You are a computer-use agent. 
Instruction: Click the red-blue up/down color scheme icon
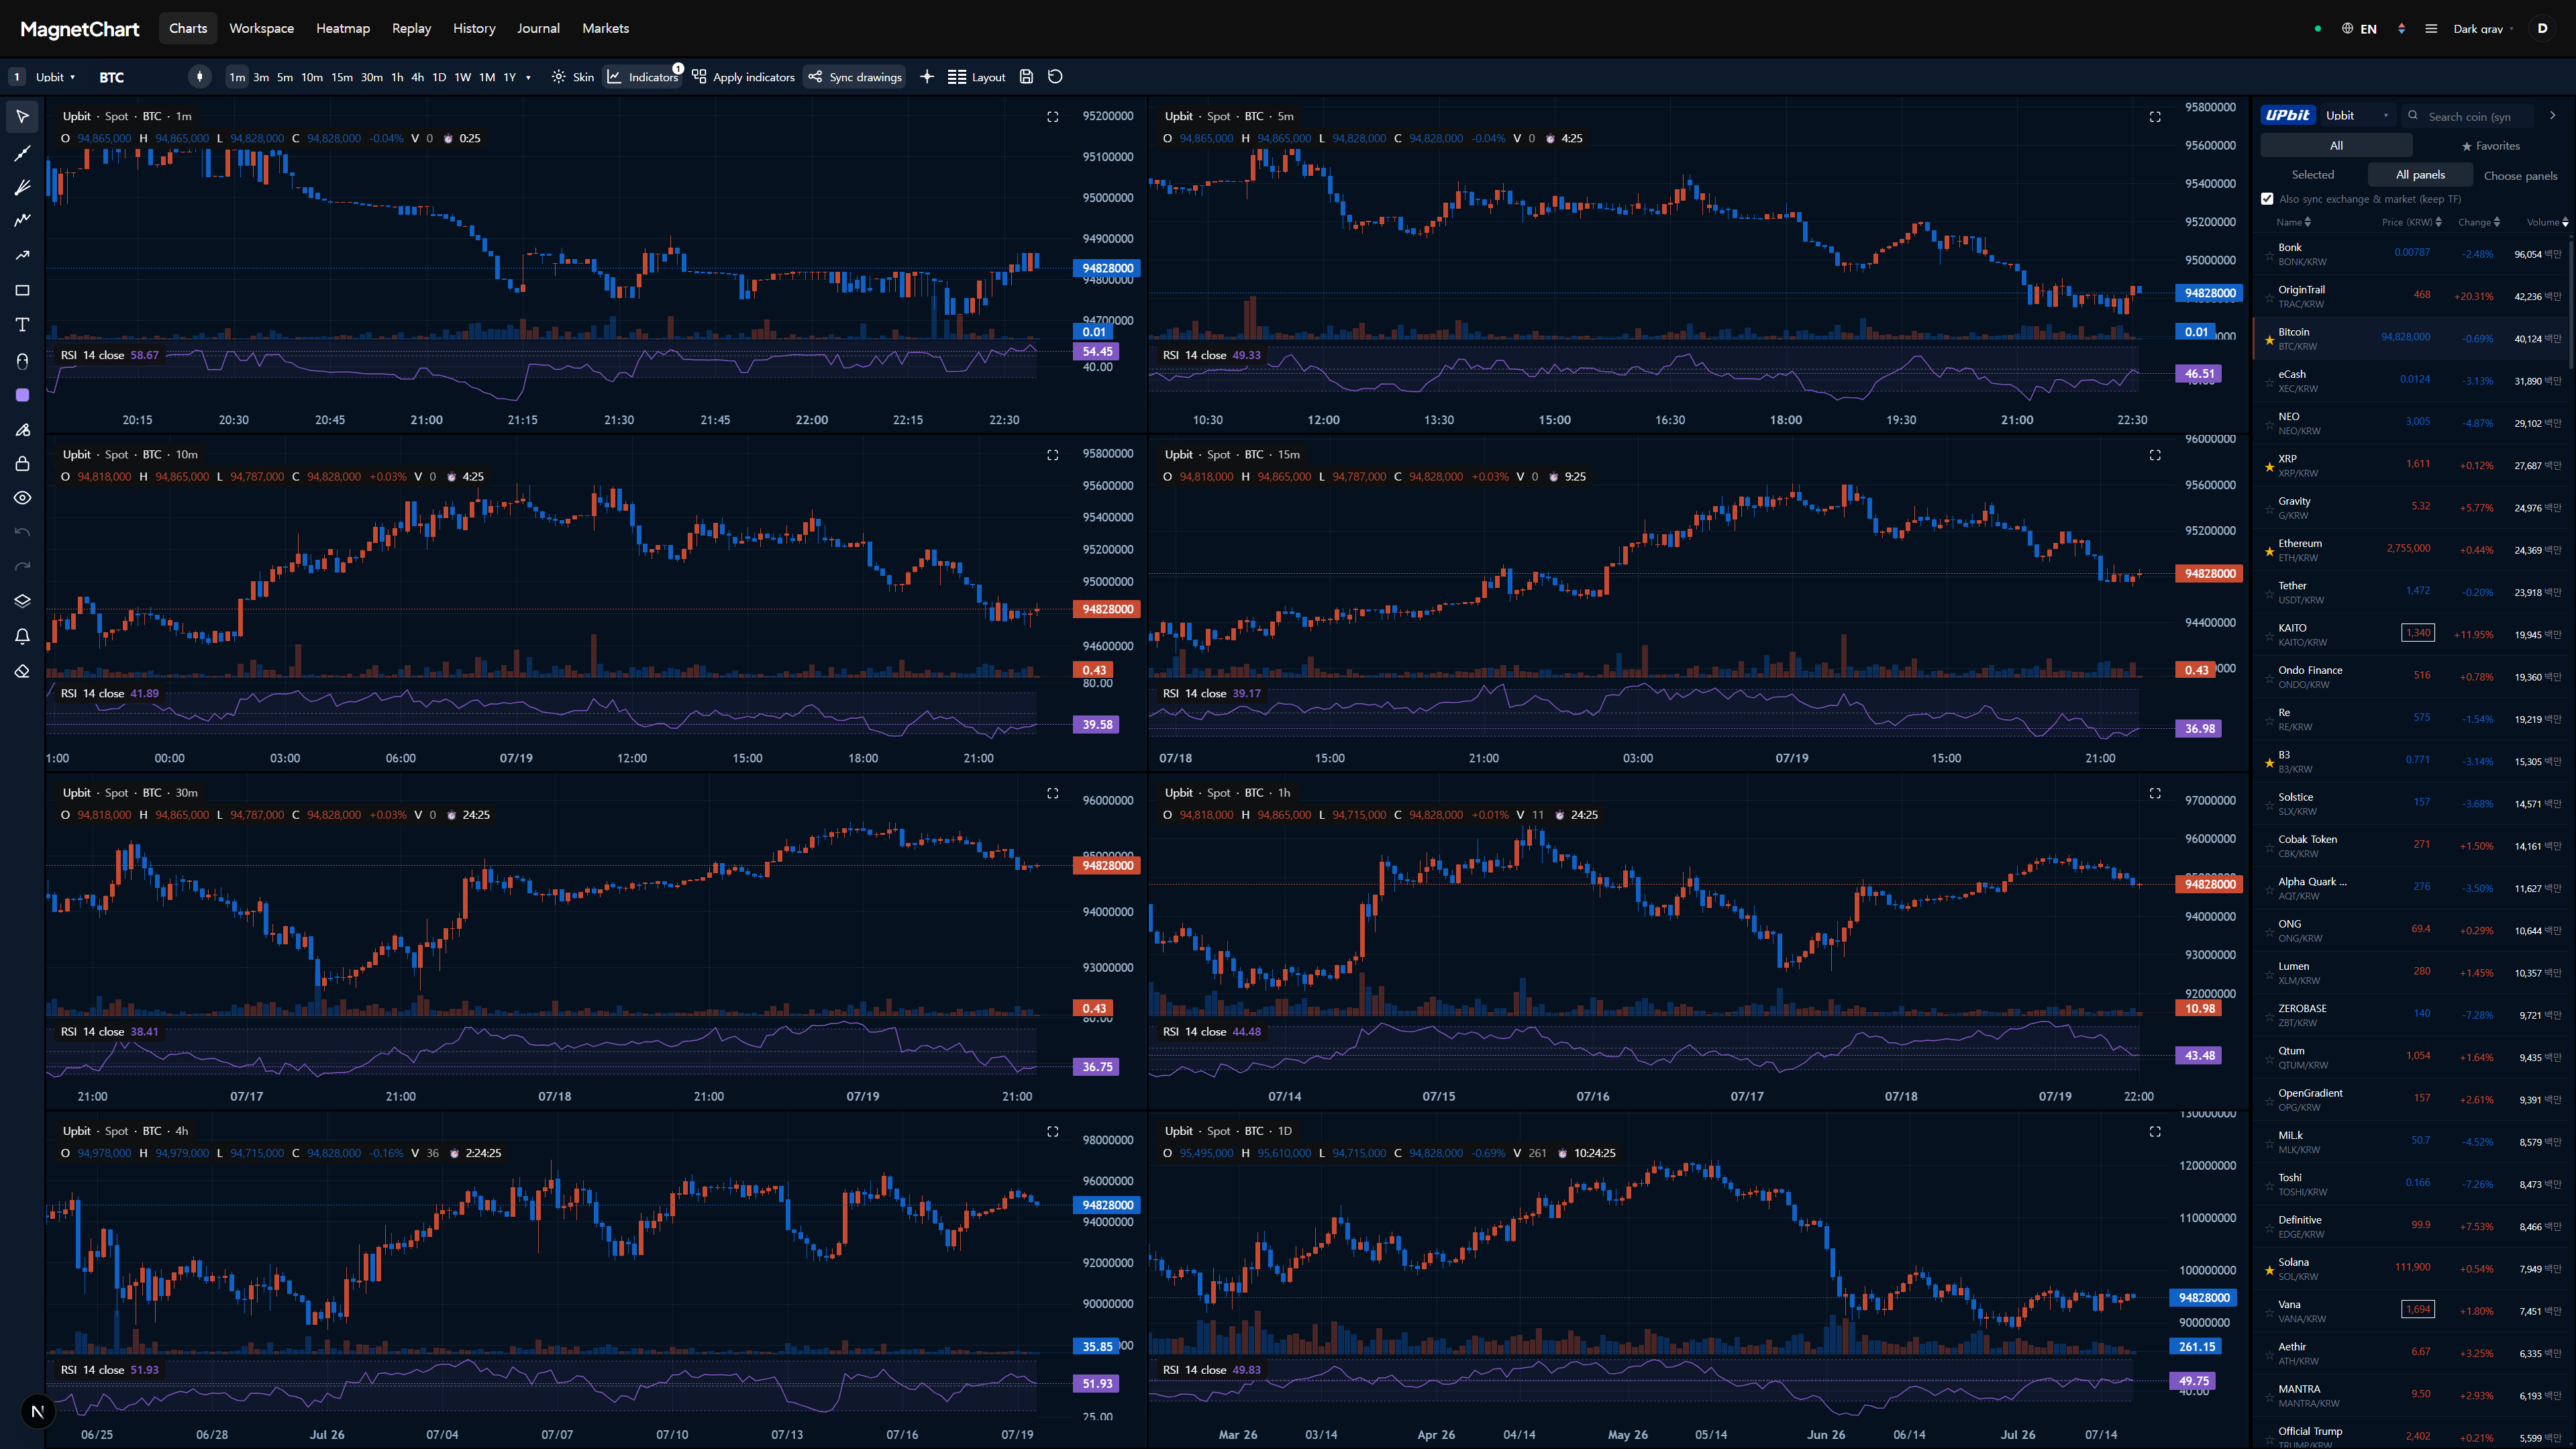tap(2401, 29)
